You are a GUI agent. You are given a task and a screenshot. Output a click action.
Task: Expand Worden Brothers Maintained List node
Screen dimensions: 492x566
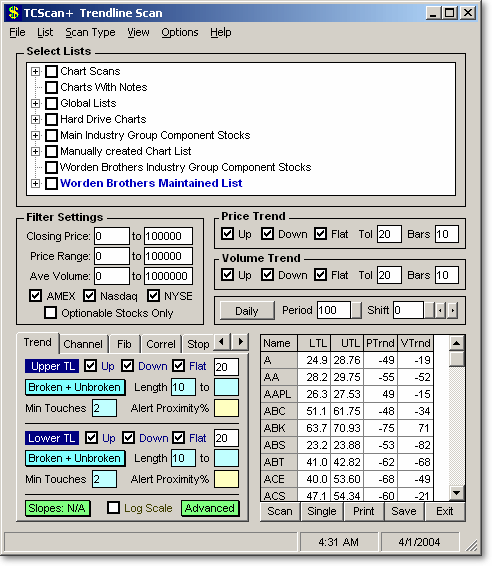[x=35, y=183]
